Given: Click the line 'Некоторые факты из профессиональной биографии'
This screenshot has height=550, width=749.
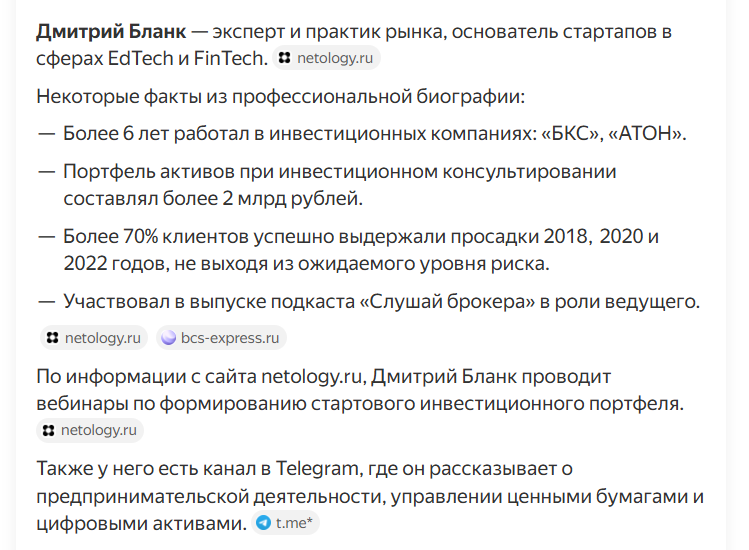Looking at the screenshot, I should 280,97.
